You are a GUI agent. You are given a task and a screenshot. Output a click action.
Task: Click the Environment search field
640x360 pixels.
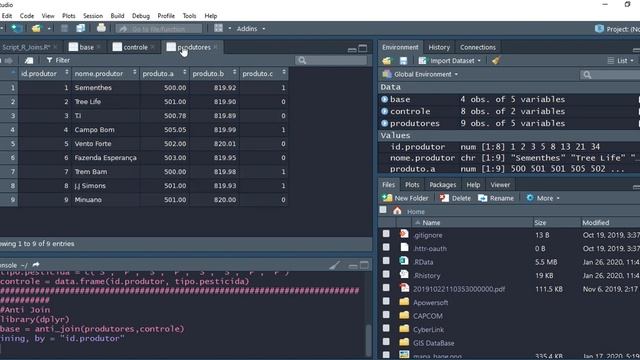click(x=610, y=75)
